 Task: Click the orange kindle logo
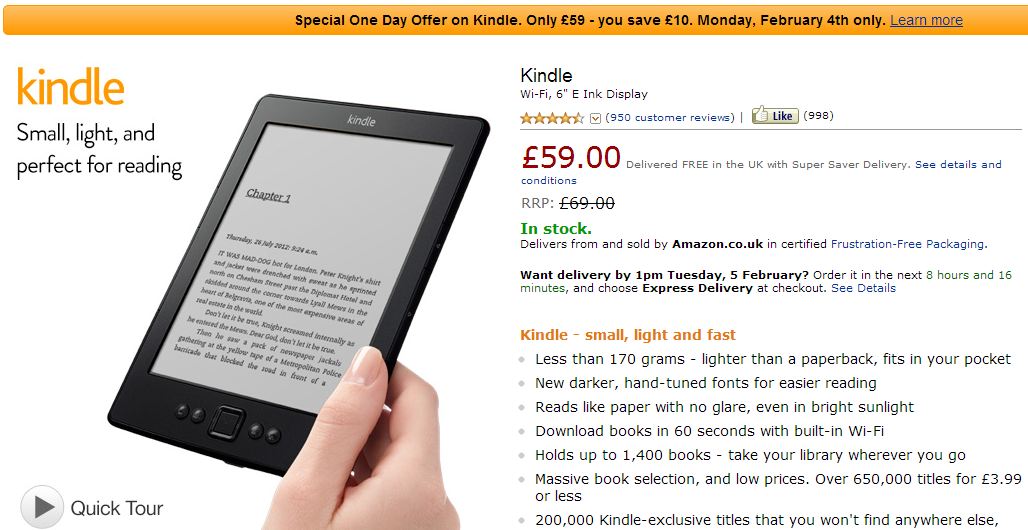tap(70, 87)
